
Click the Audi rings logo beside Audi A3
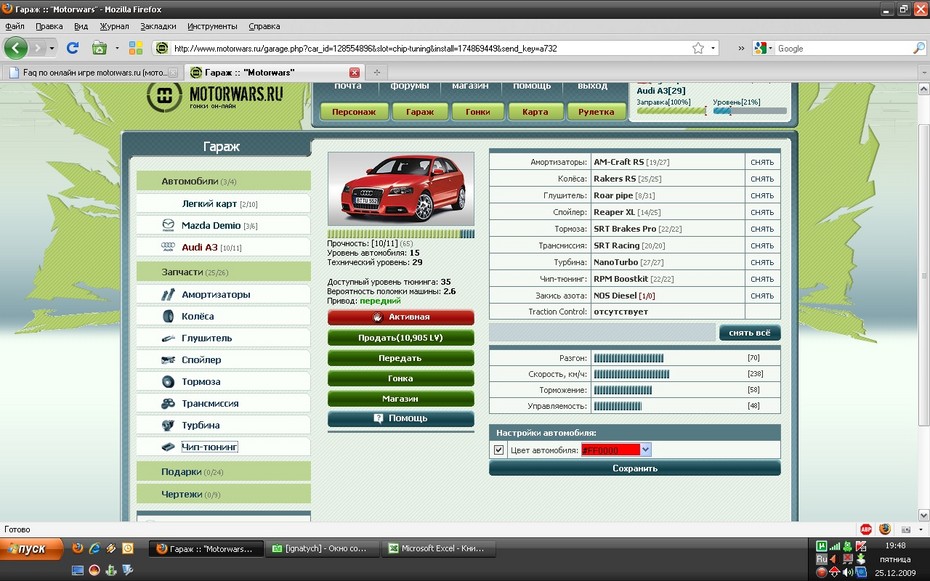tap(168, 247)
